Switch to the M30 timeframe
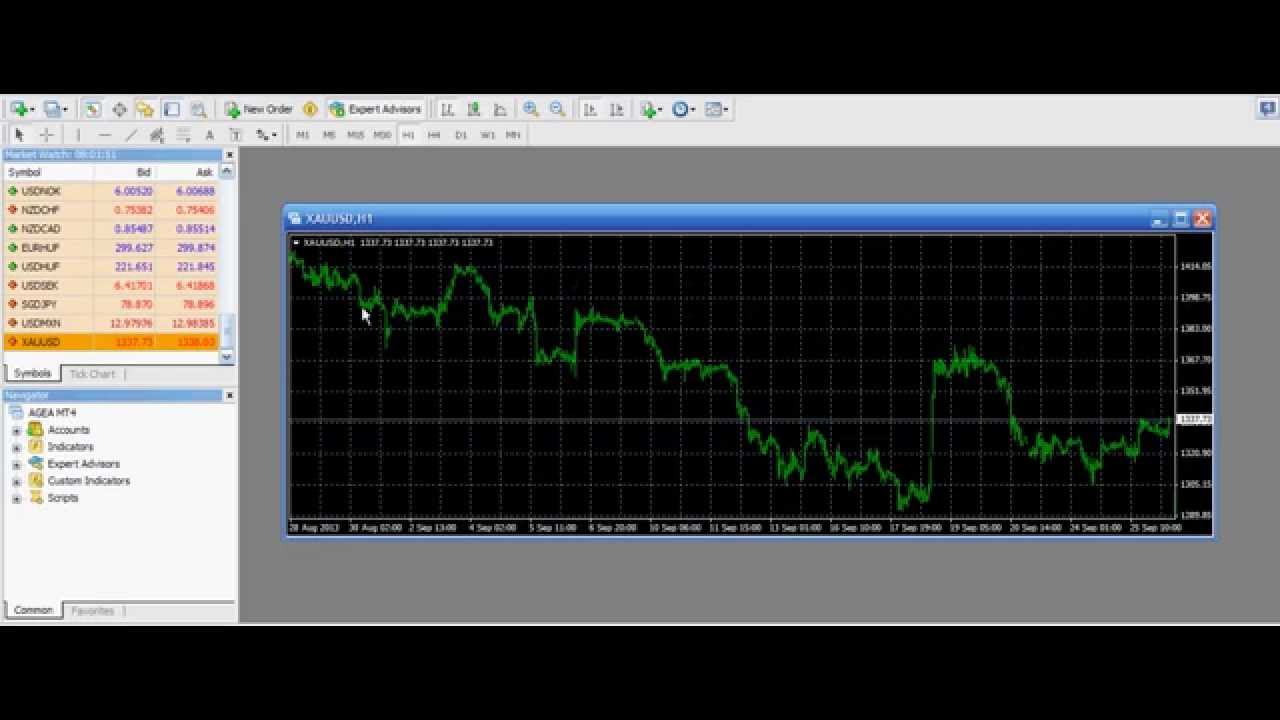1280x720 pixels. click(382, 134)
